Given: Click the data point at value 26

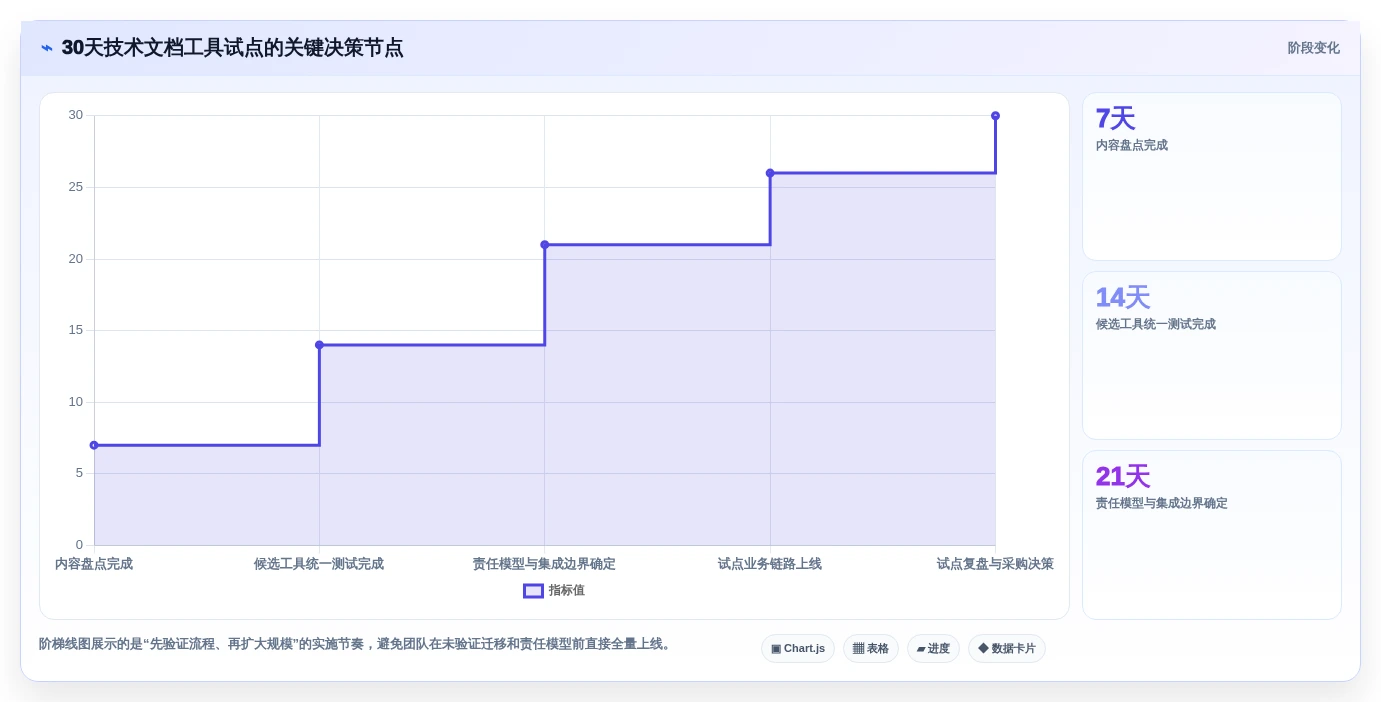Looking at the screenshot, I should [770, 173].
